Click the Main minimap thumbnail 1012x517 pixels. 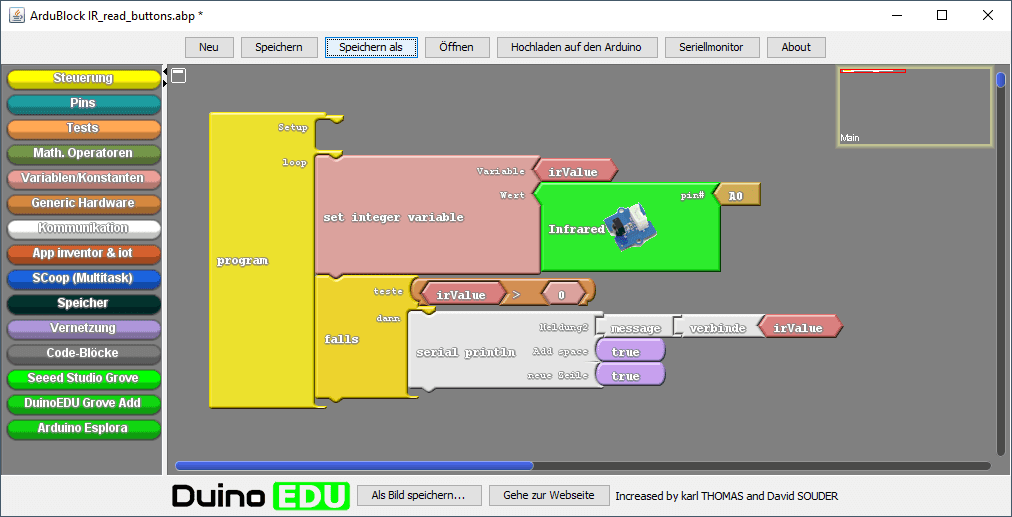pyautogui.click(x=914, y=107)
